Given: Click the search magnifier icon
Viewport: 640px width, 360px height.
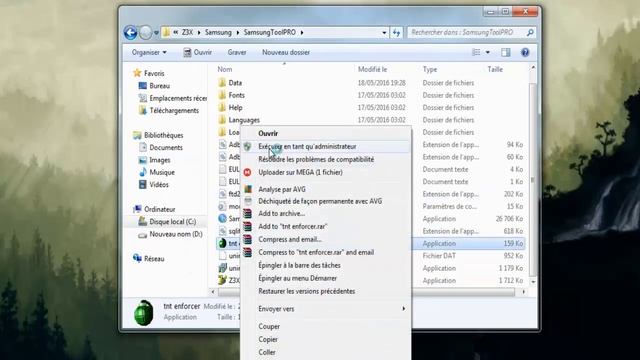Looking at the screenshot, I should click(530, 32).
